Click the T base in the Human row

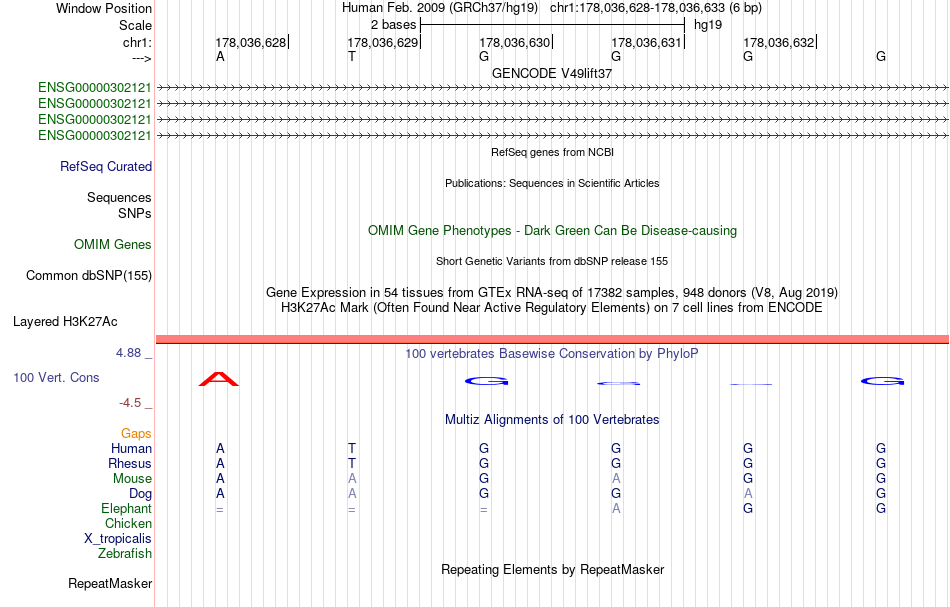coord(351,449)
